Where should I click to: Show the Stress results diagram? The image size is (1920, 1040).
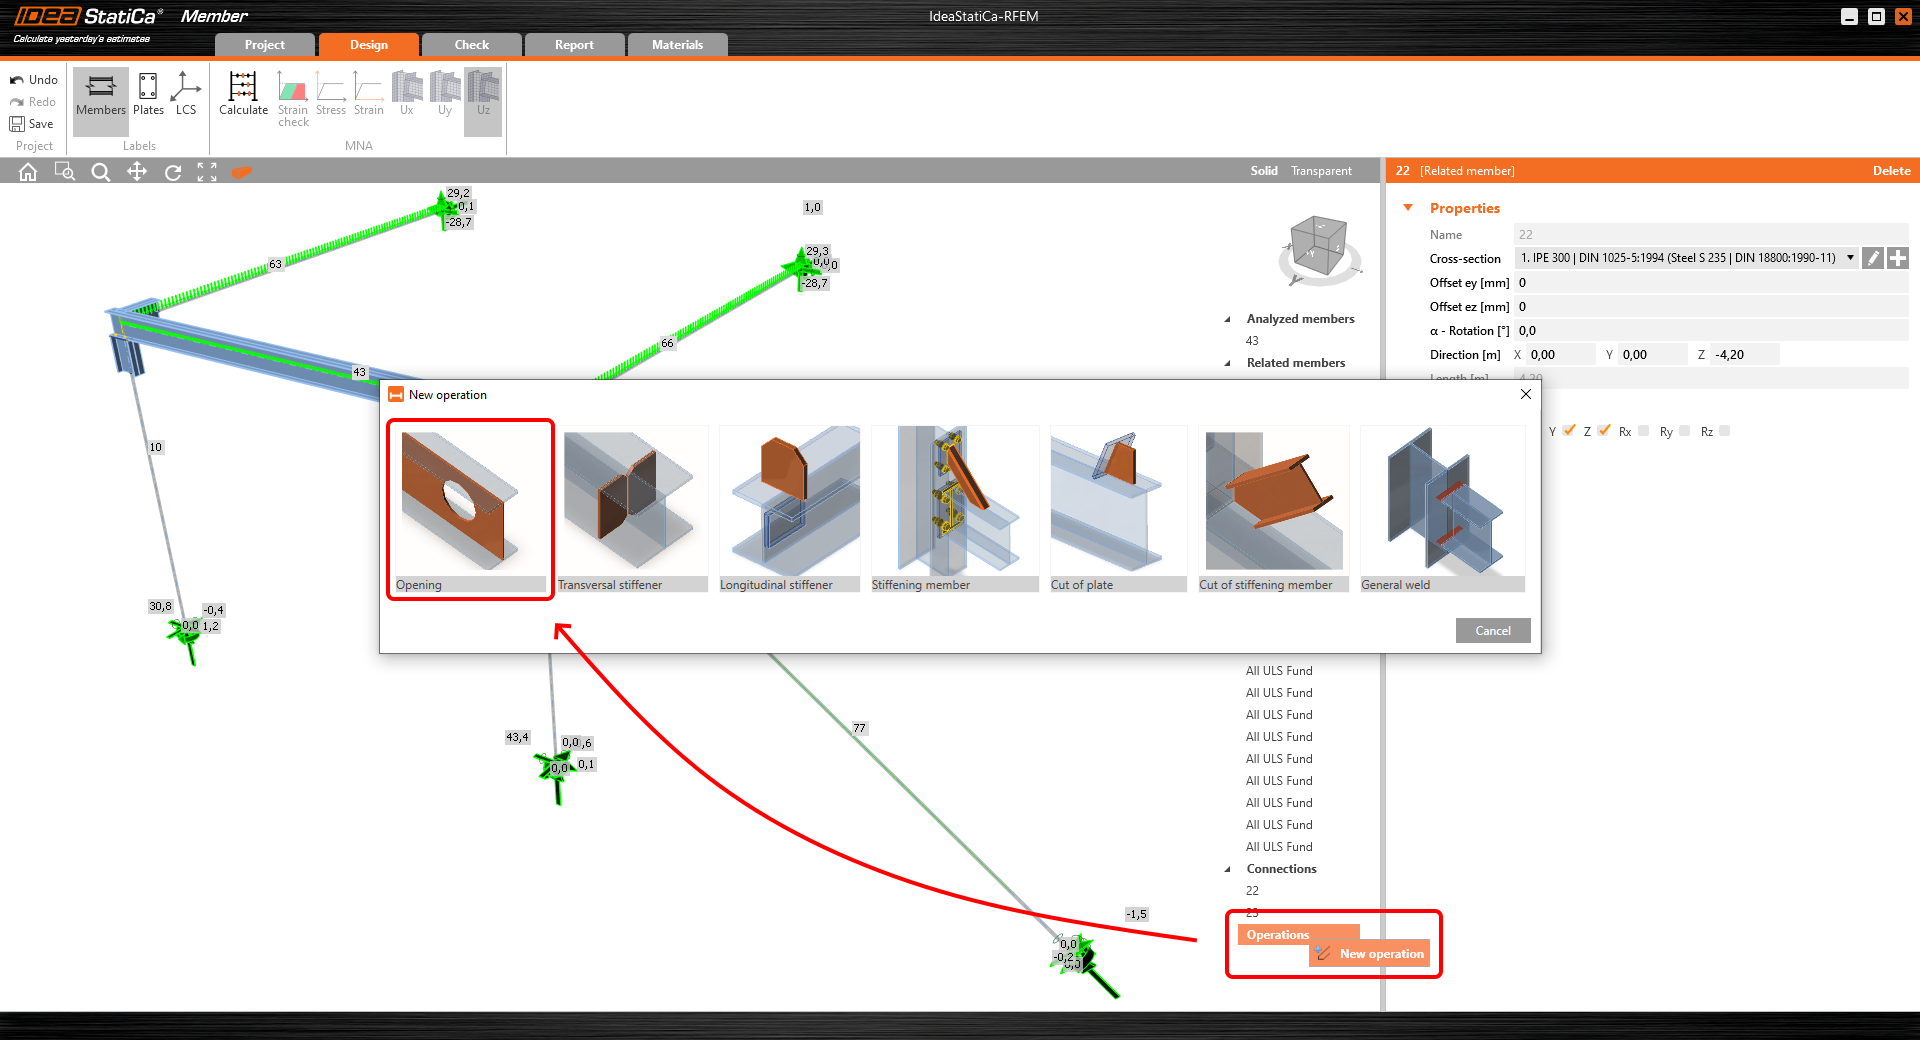(x=331, y=96)
